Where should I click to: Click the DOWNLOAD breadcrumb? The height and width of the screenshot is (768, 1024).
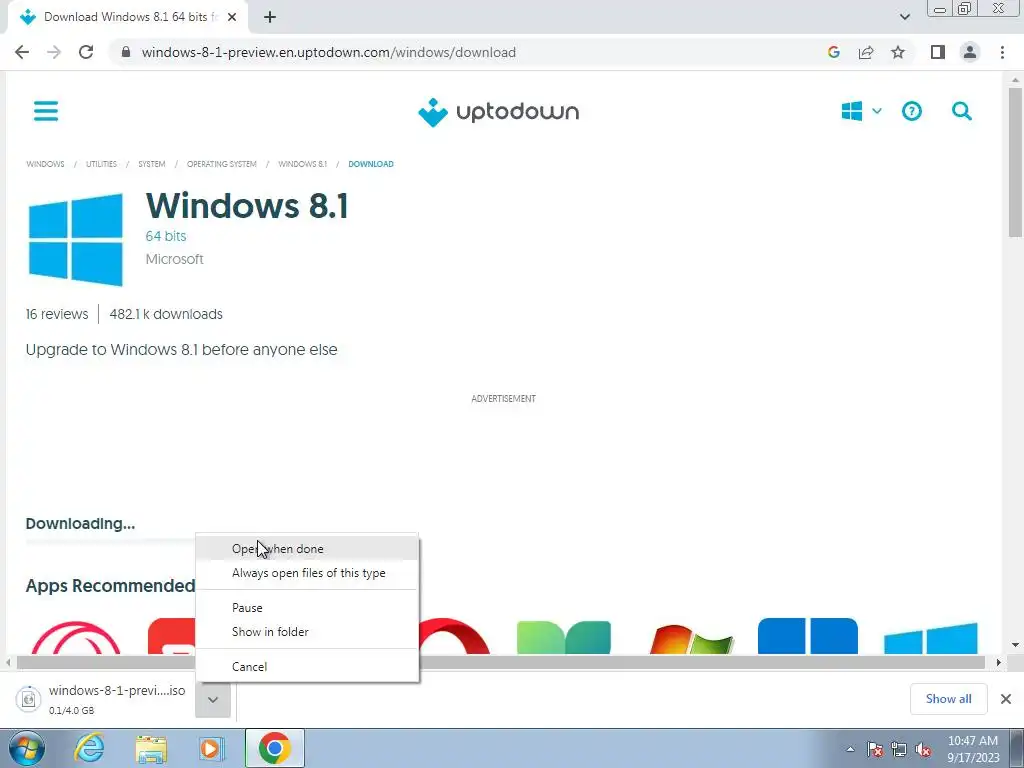[371, 164]
